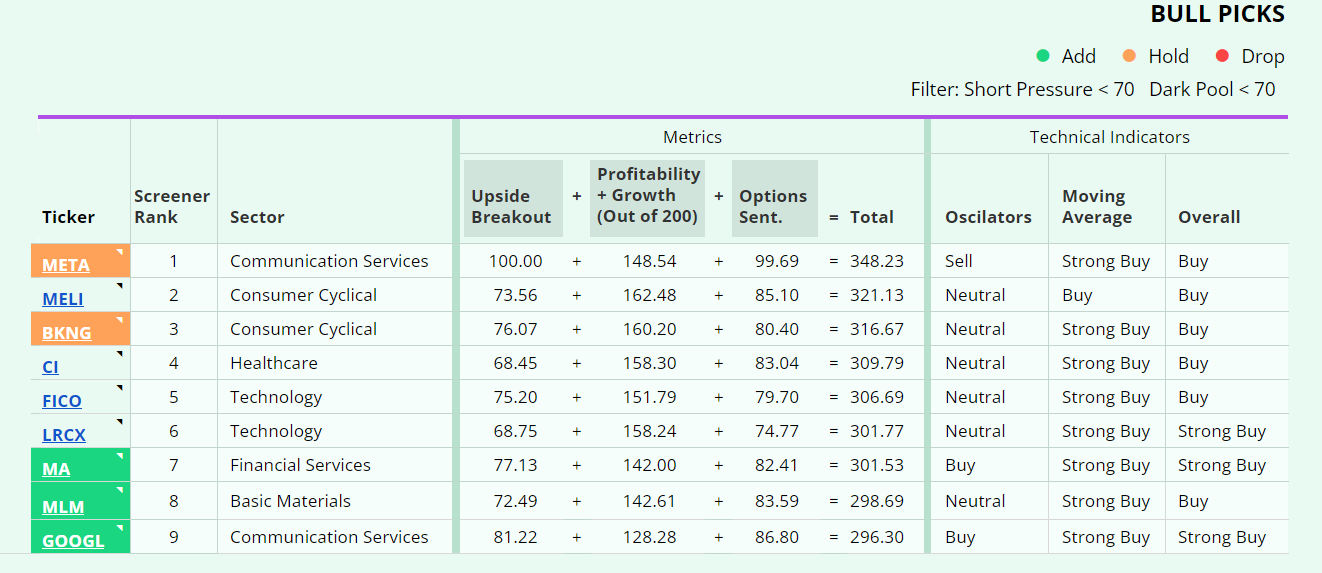Click the Short Pressure < 70 filter text
The image size is (1322, 573).
click(1049, 89)
